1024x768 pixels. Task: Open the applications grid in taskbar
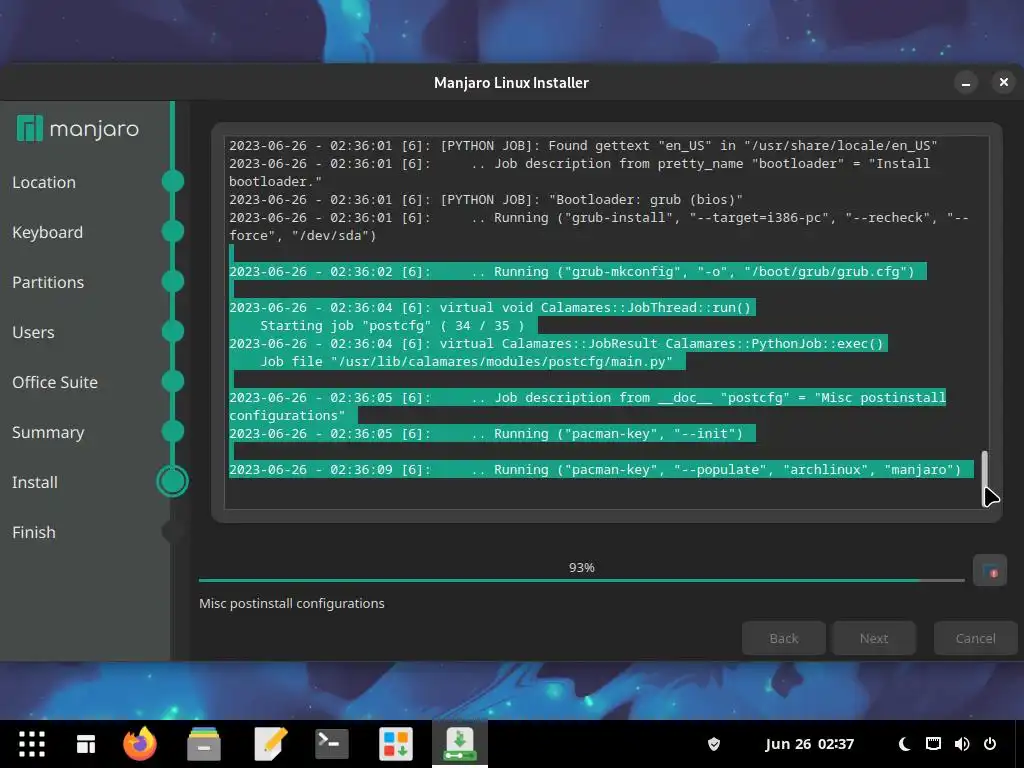(x=31, y=744)
